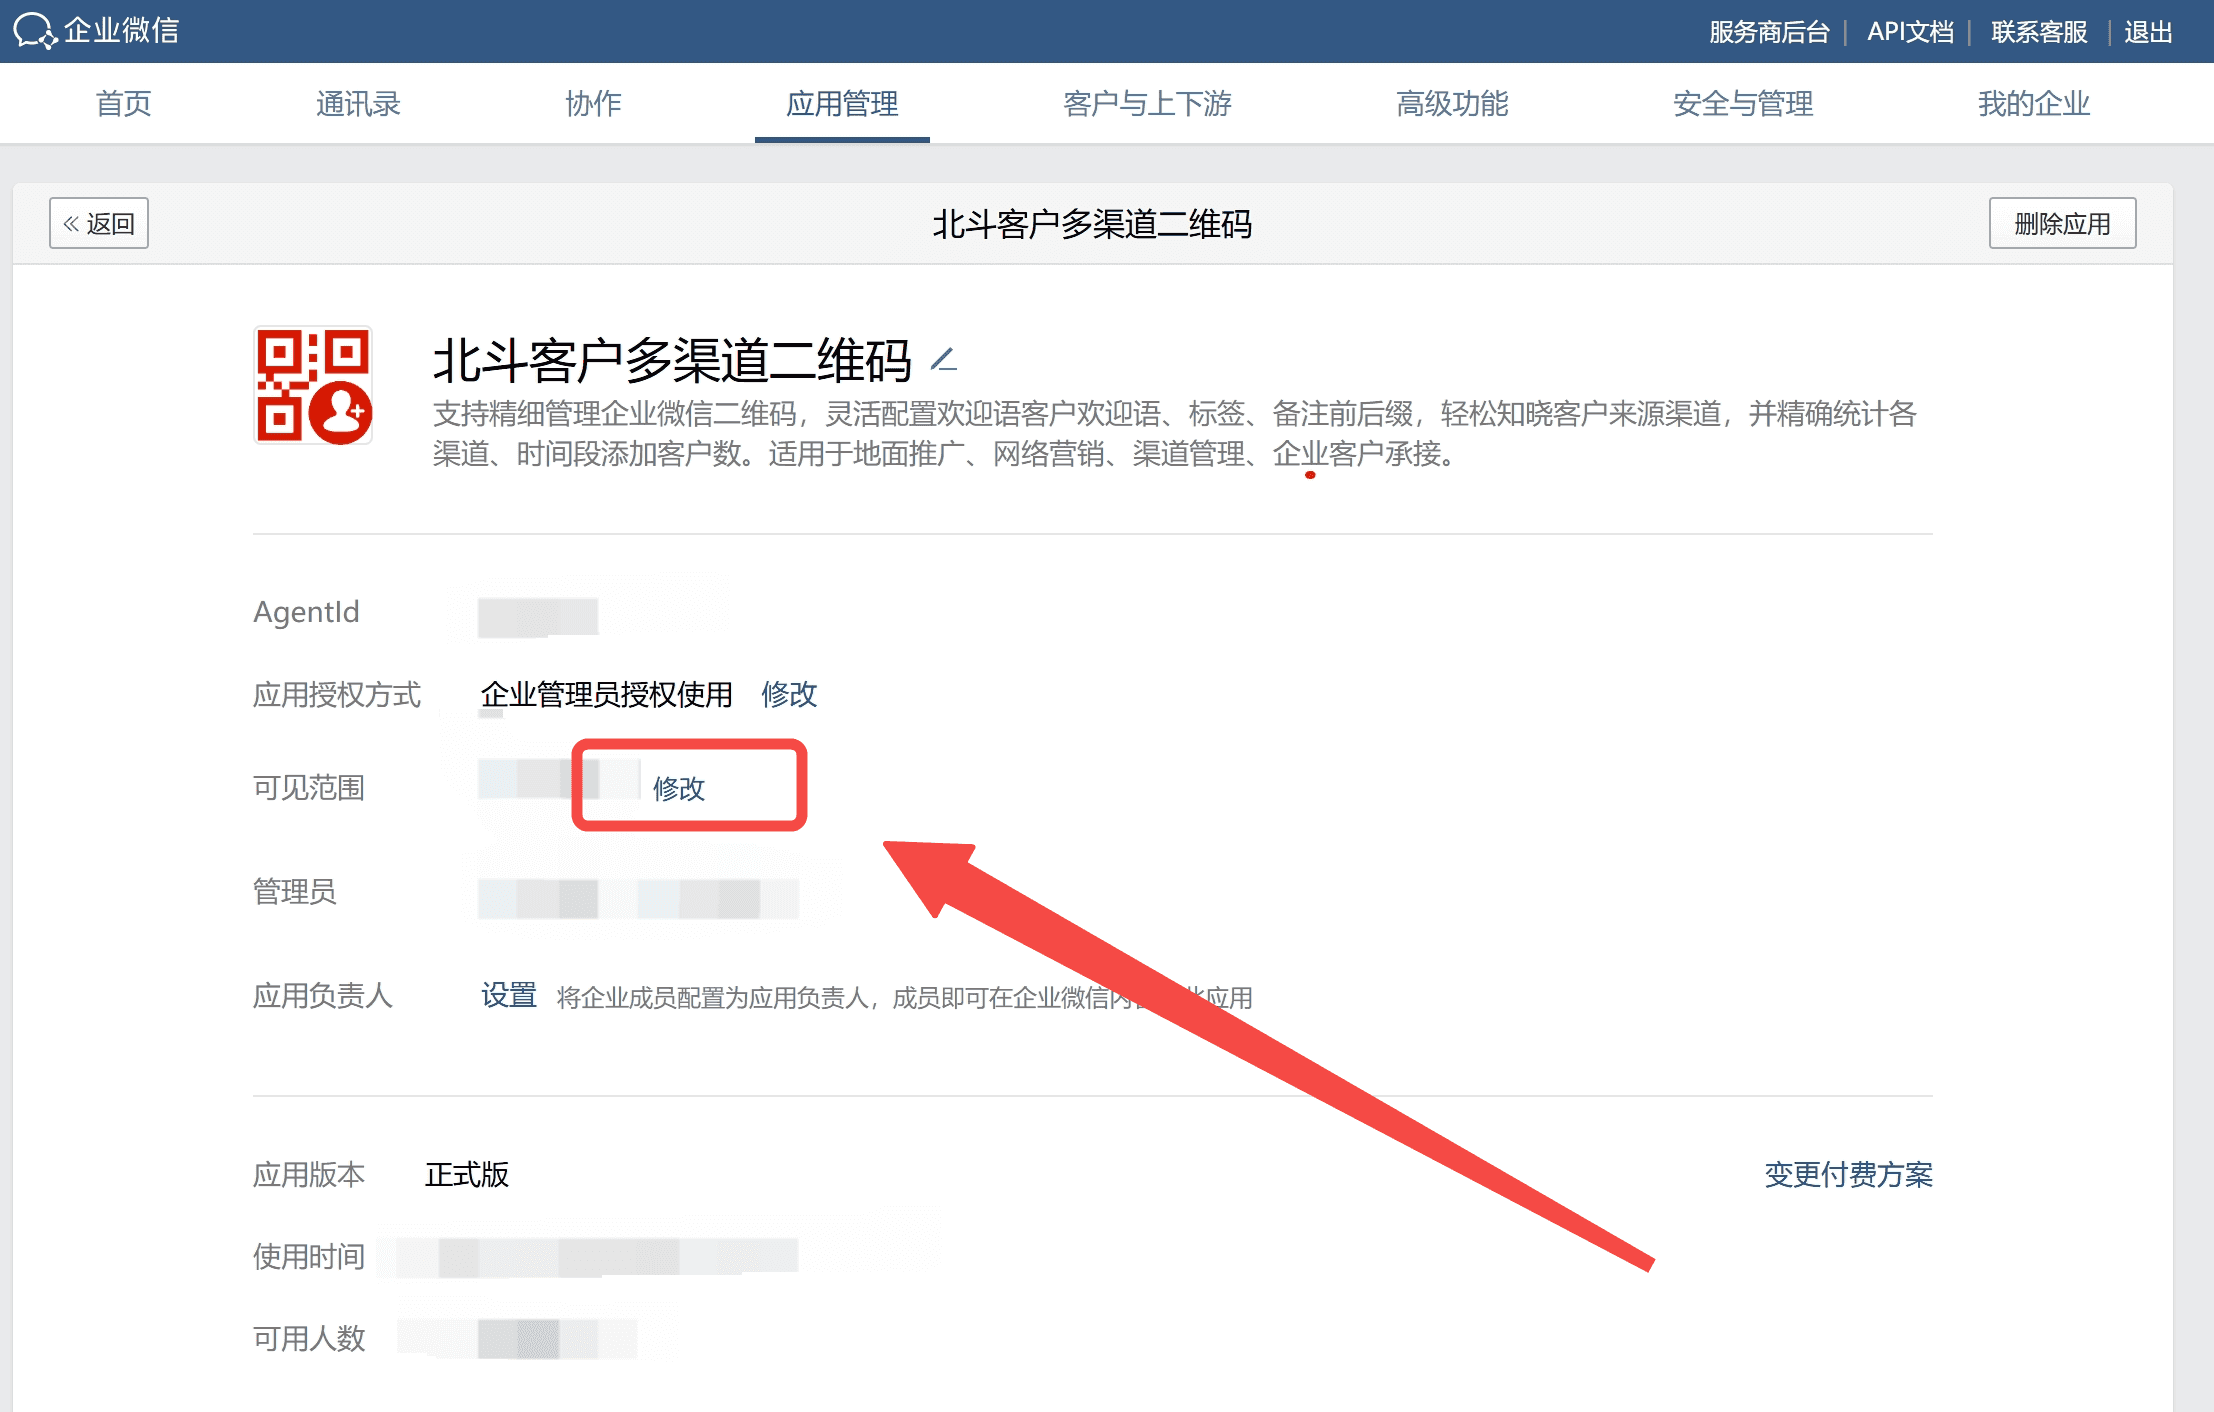
Task: Click the 企业微信 logo icon
Action: click(x=35, y=31)
